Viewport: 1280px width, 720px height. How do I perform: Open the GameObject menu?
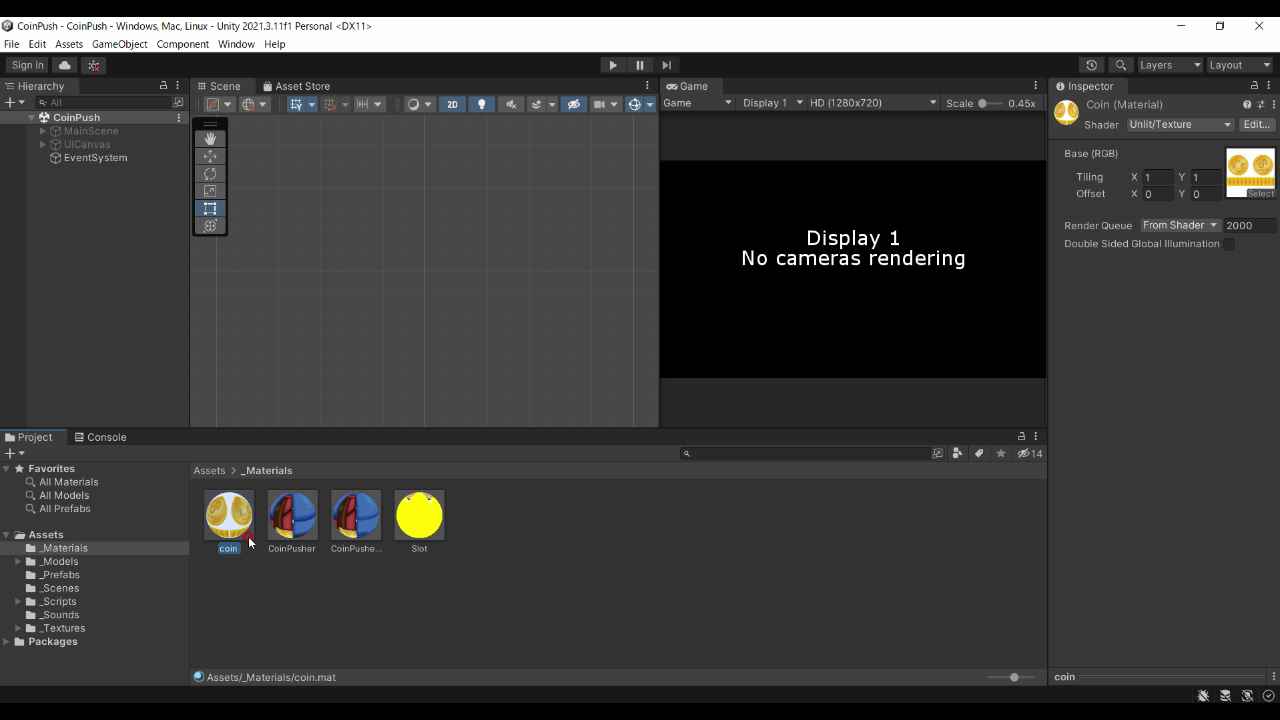coord(120,44)
